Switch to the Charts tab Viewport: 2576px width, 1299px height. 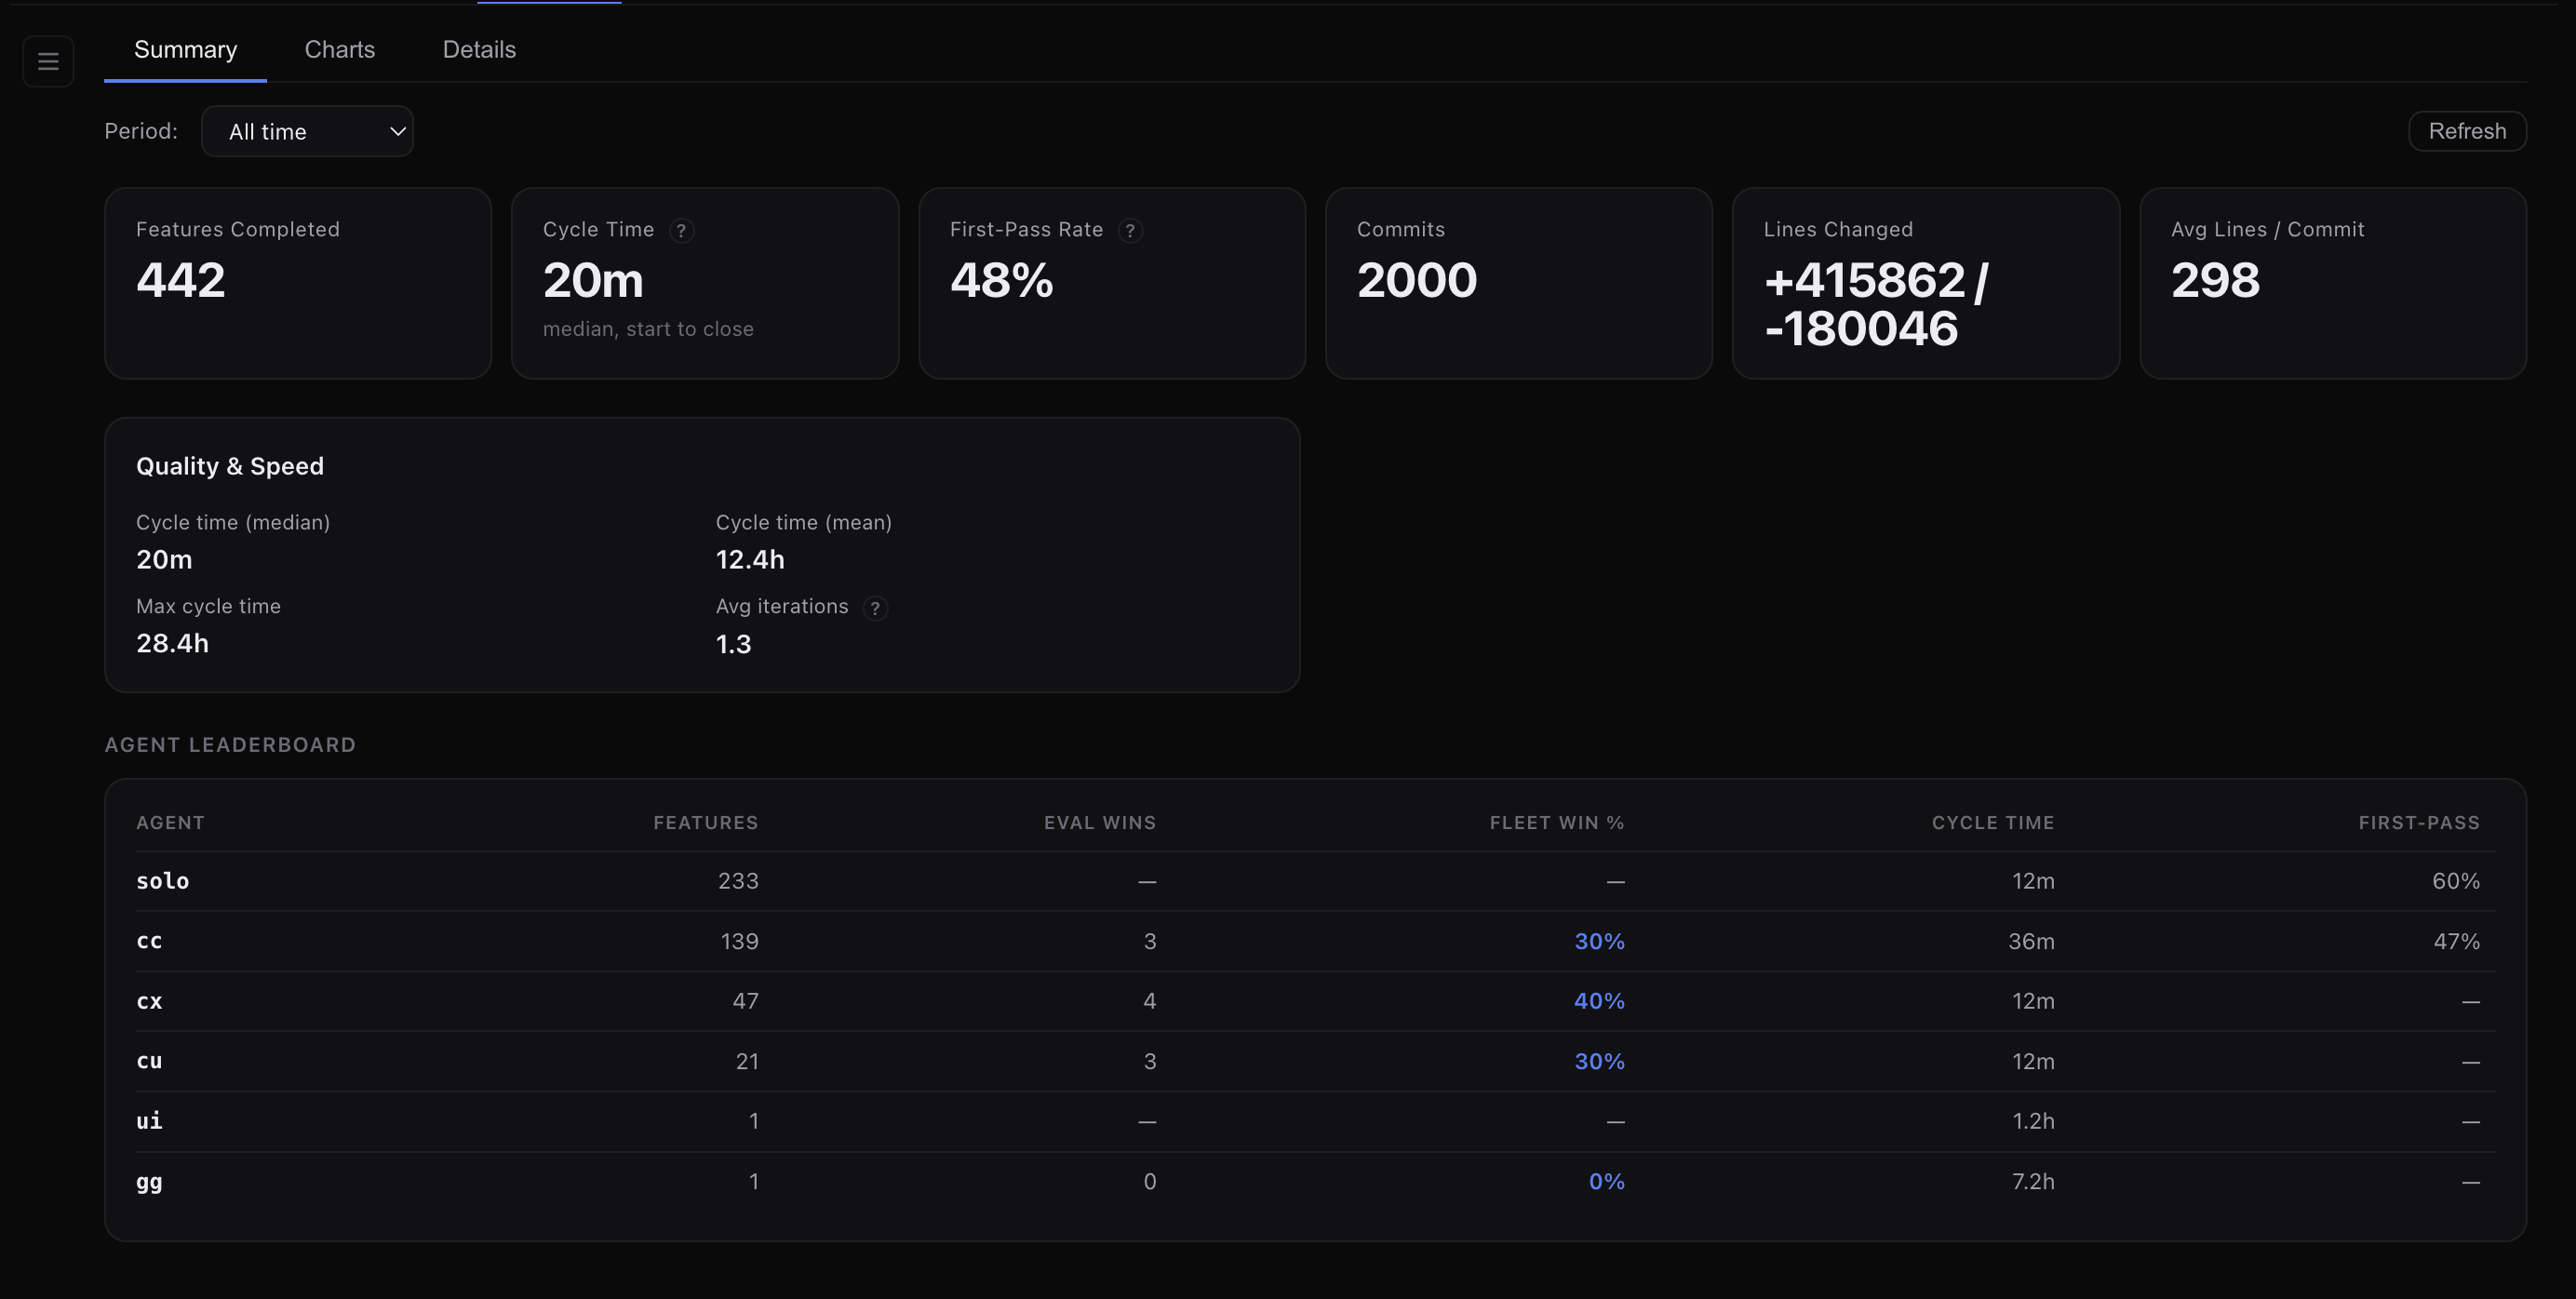click(x=339, y=50)
